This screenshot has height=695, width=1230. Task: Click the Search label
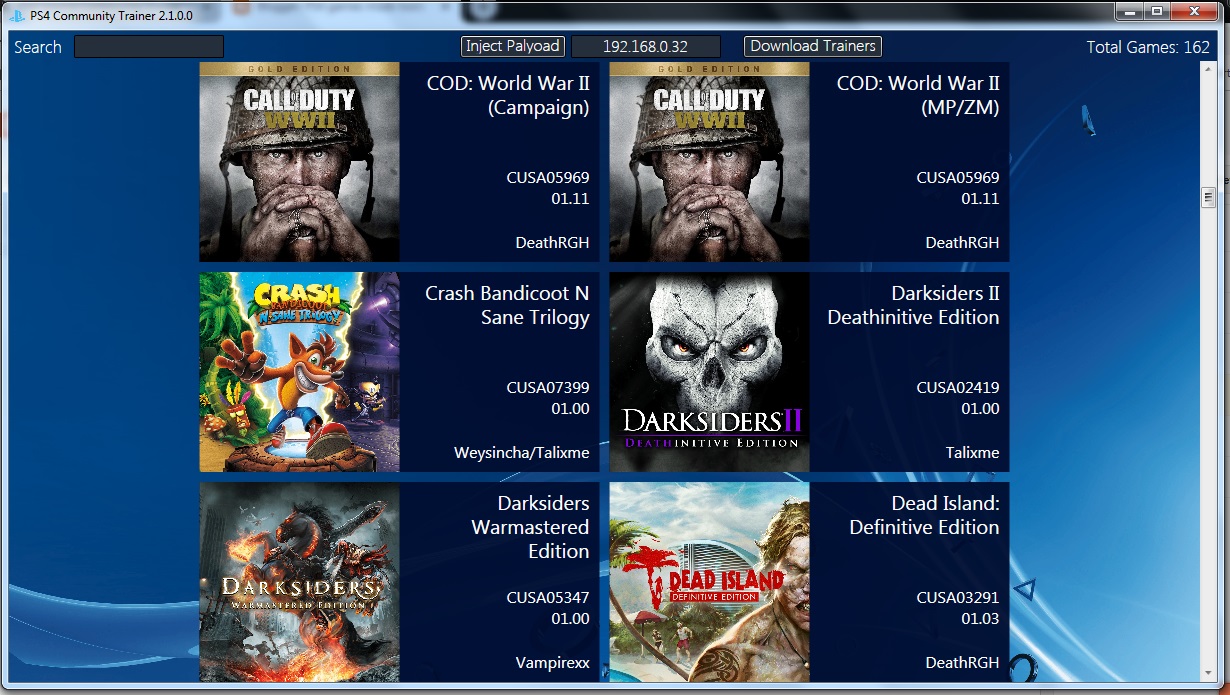[x=38, y=47]
